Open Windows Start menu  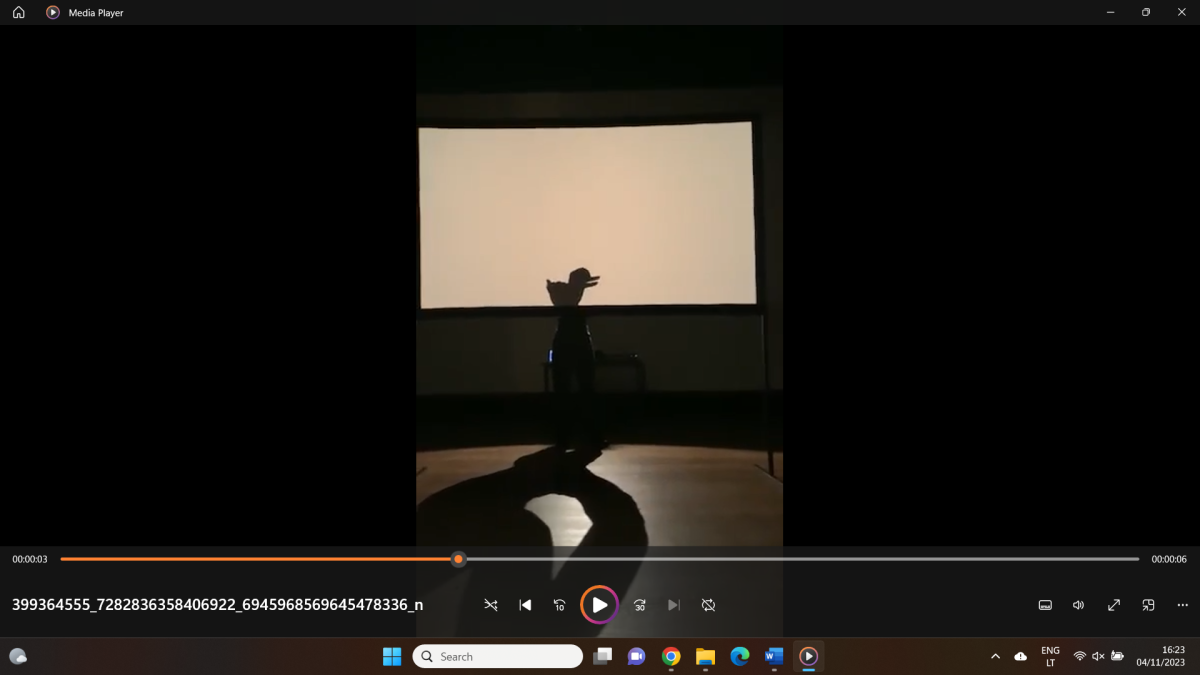pos(392,656)
